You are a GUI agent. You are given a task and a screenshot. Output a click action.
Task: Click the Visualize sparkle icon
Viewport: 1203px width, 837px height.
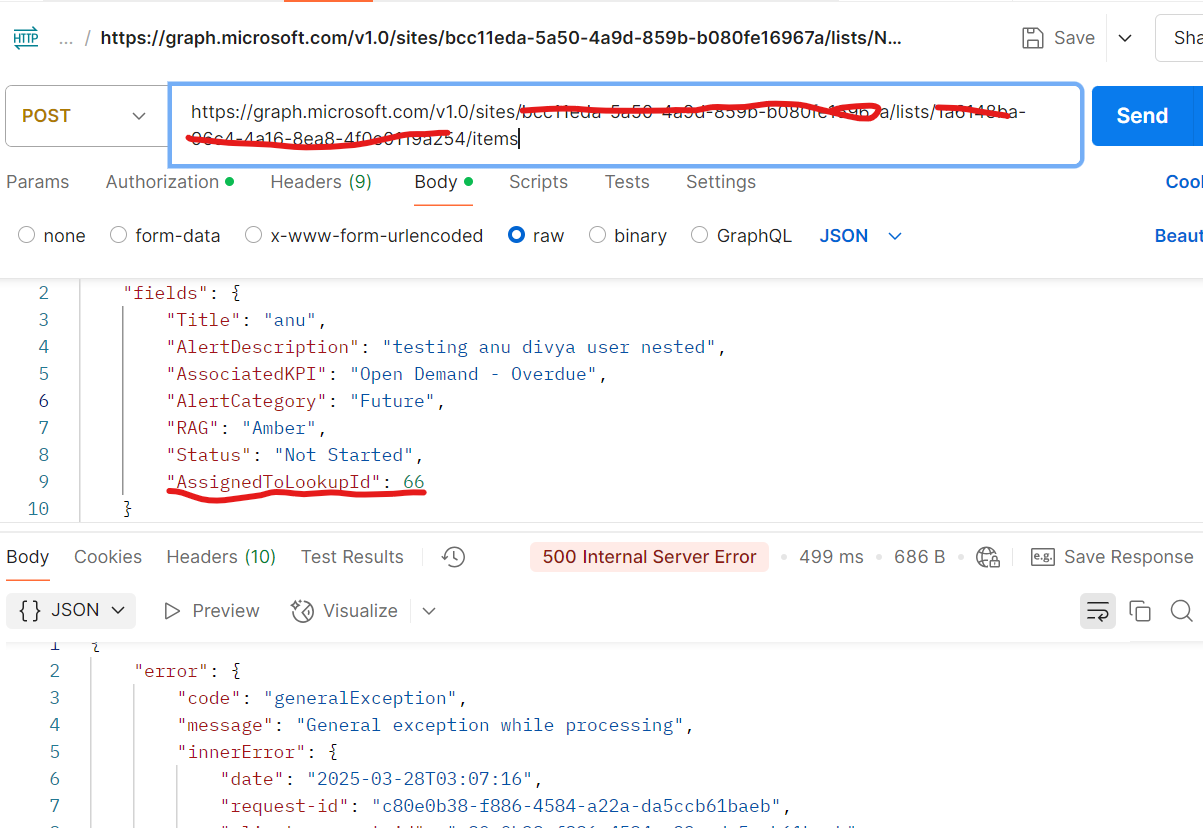pos(302,611)
